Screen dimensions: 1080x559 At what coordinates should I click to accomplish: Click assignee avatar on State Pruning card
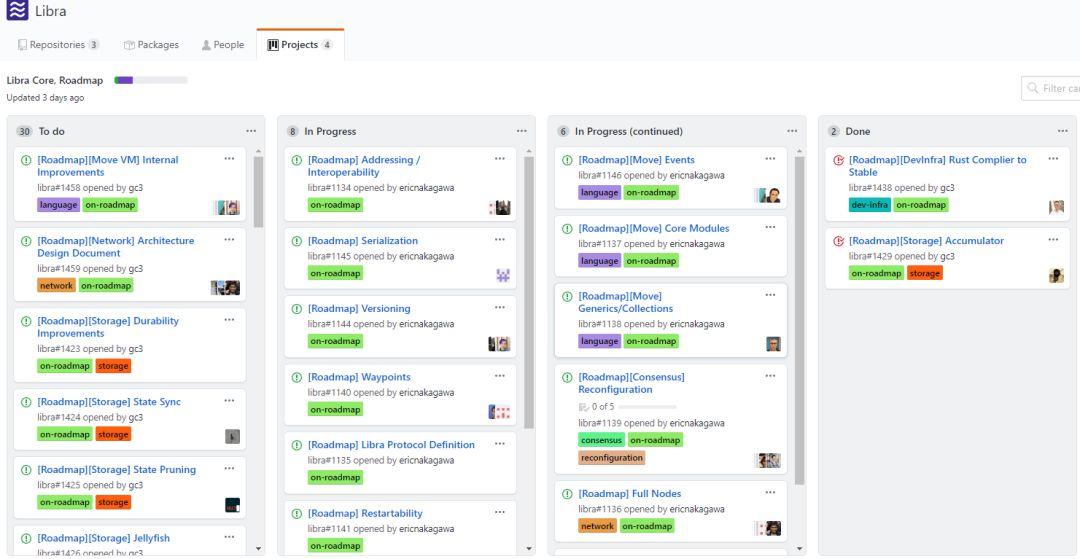pyautogui.click(x=232, y=505)
